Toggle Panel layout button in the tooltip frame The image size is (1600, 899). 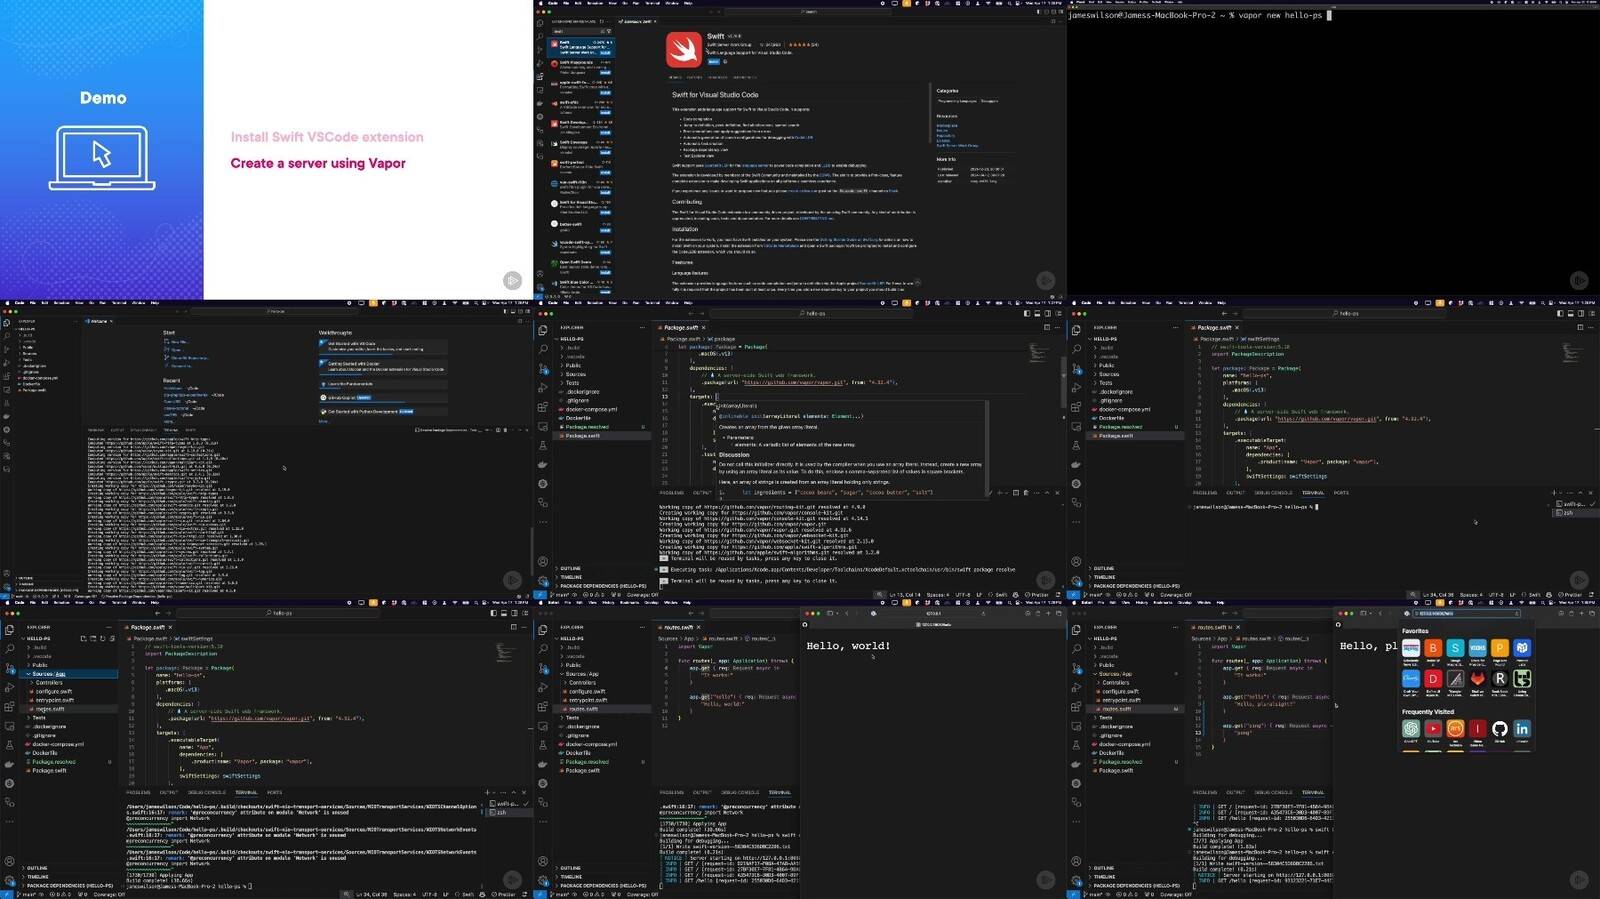coord(1037,313)
